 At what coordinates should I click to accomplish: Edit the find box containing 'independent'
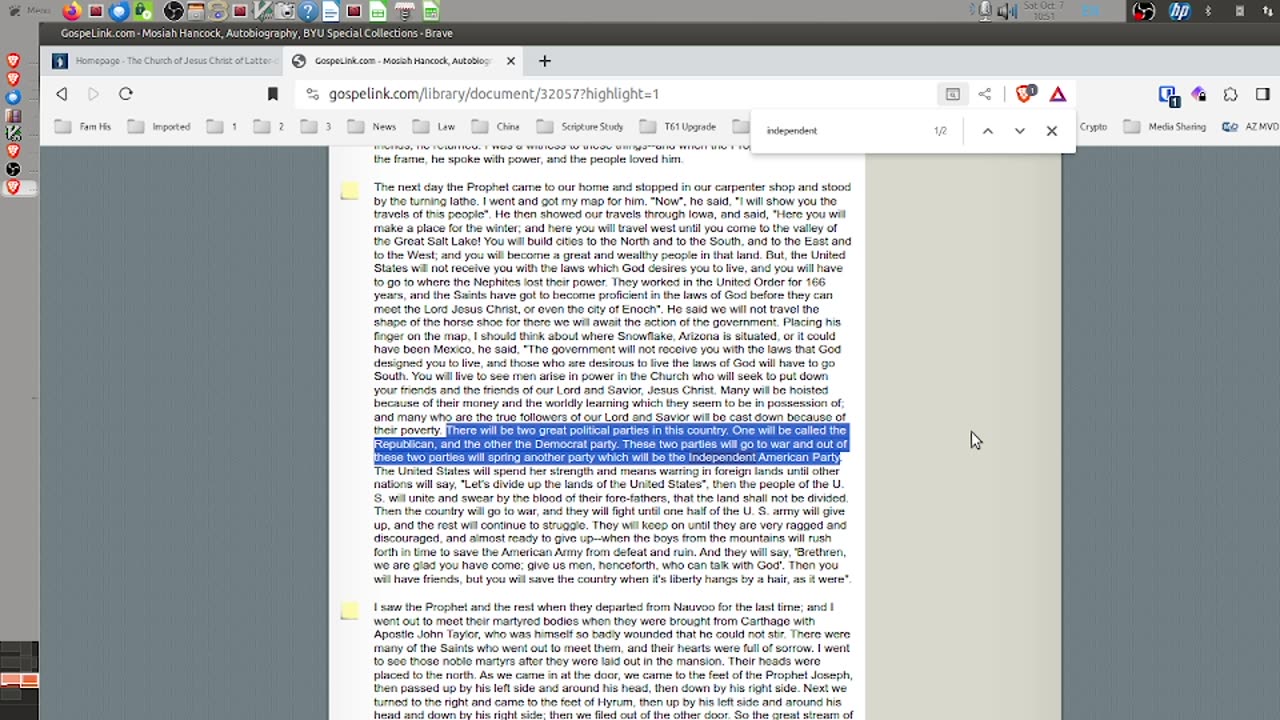[840, 131]
